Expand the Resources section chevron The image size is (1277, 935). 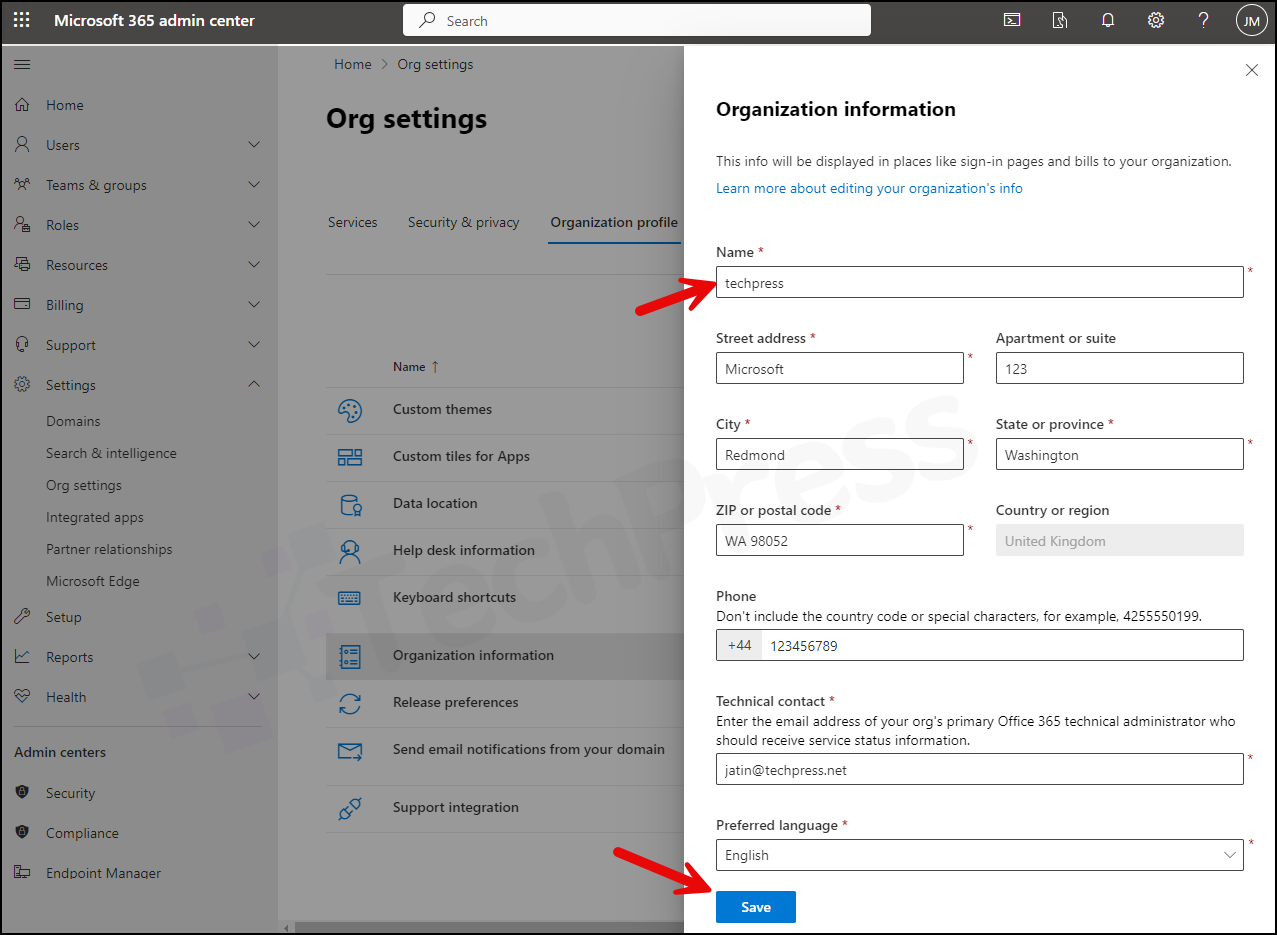pyautogui.click(x=254, y=265)
